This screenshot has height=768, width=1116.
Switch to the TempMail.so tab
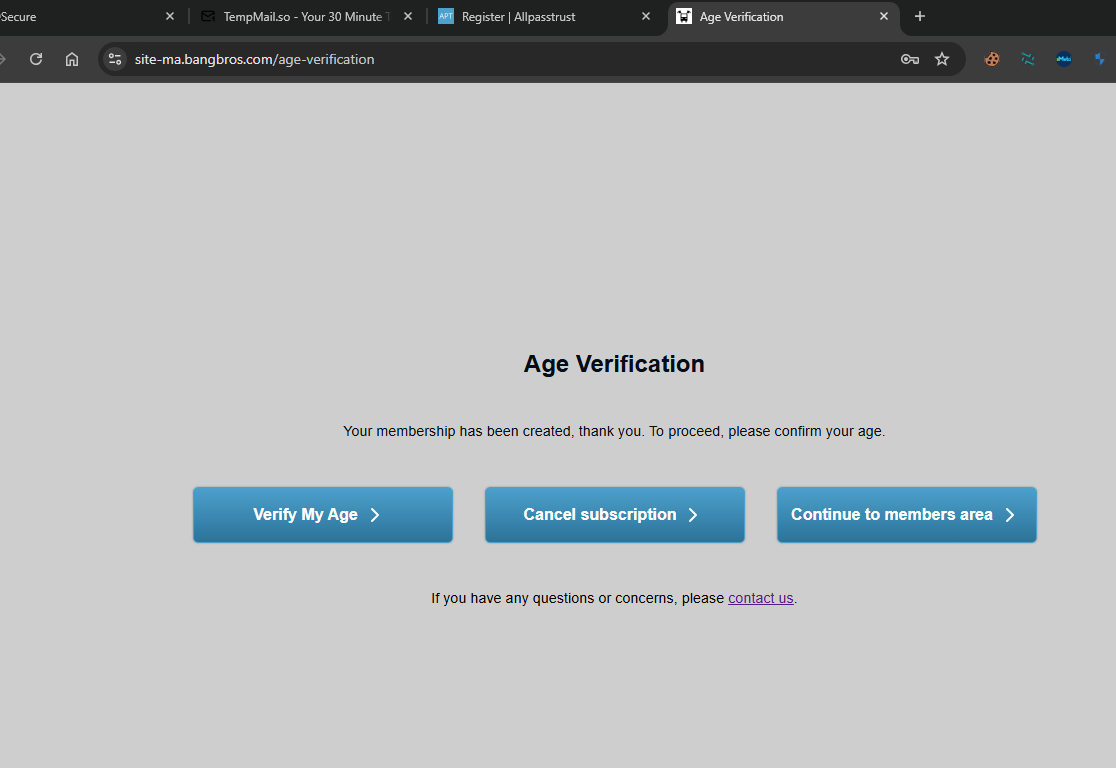click(x=300, y=17)
